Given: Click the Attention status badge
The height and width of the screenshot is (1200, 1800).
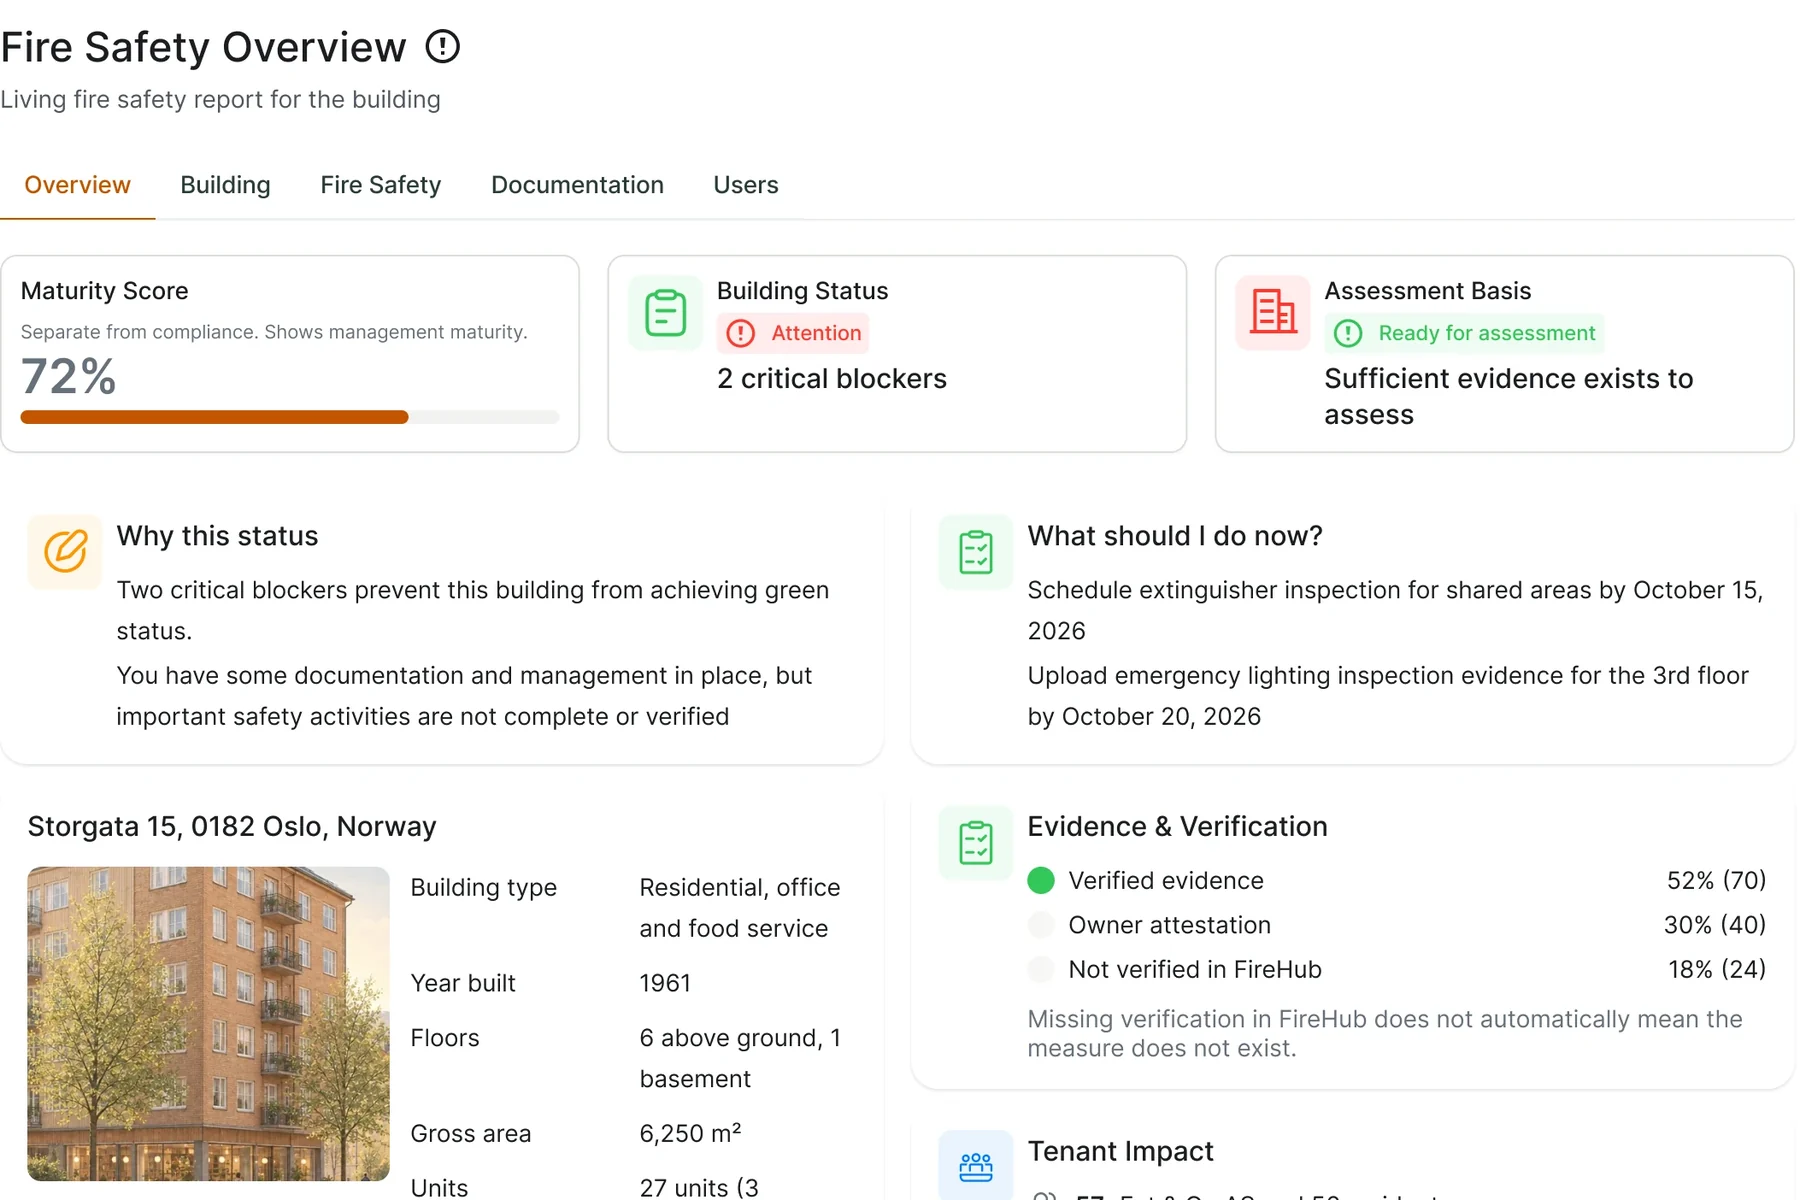Looking at the screenshot, I should pyautogui.click(x=793, y=333).
